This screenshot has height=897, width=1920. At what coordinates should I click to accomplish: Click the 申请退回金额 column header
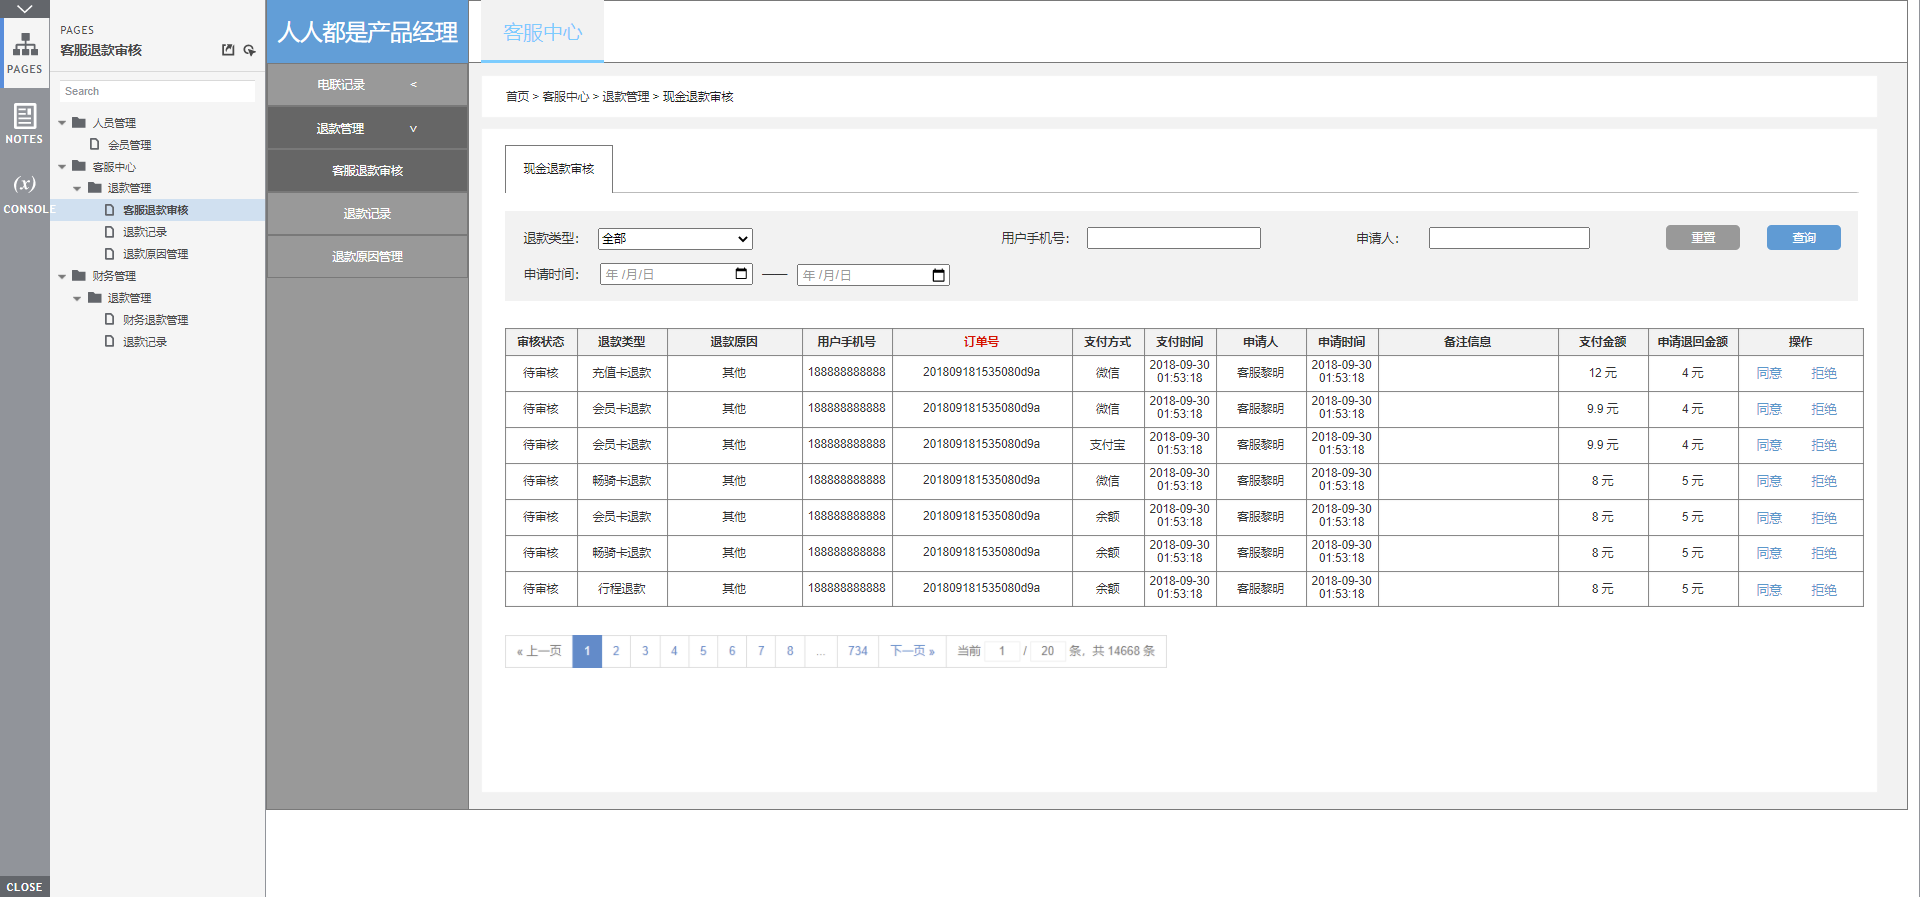pyautogui.click(x=1692, y=342)
